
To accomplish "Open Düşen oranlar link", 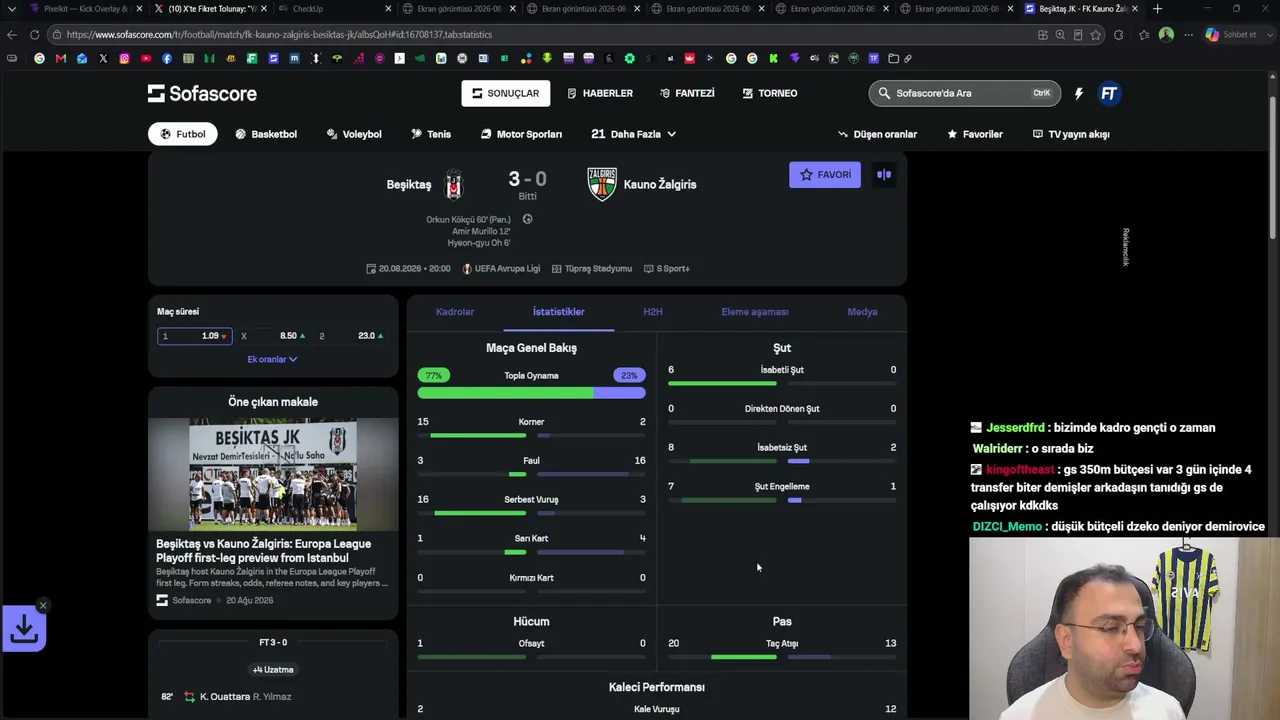I will pyautogui.click(x=877, y=134).
